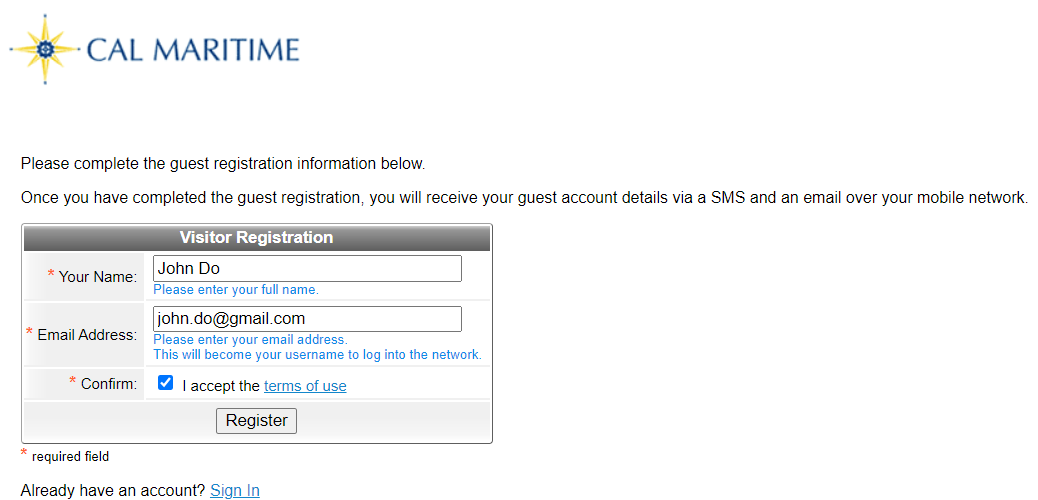
Task: Click the "Please enter your full name" hint
Action: coord(236,289)
